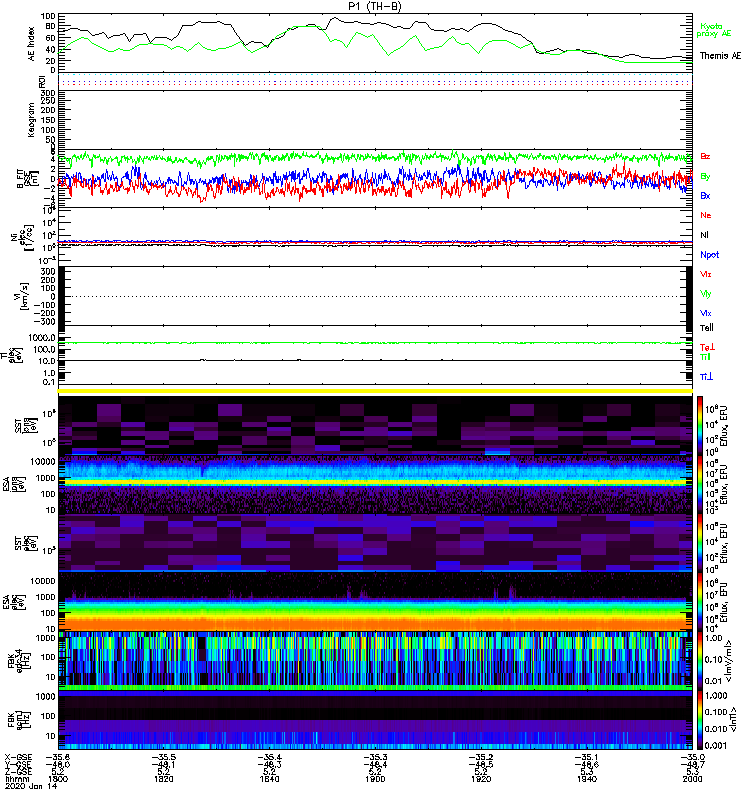Click the red "Bz" legend label
The height and width of the screenshot is (800, 750).
click(705, 156)
